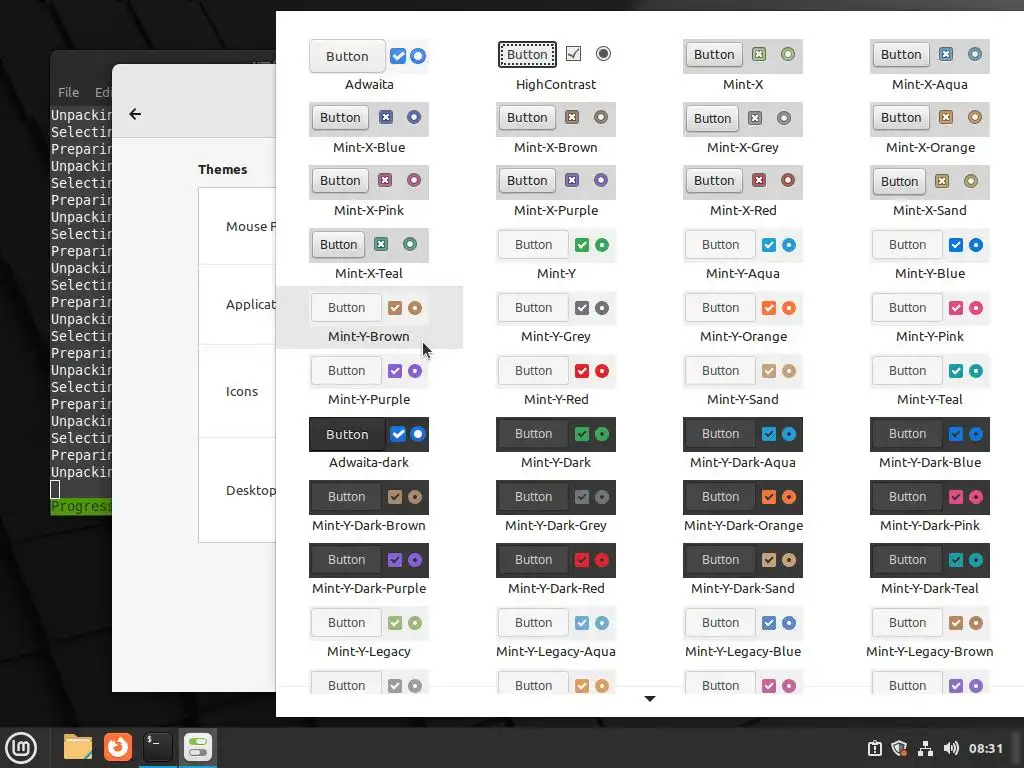
Task: Select the Mint-X-Pink theme
Action: (x=369, y=192)
